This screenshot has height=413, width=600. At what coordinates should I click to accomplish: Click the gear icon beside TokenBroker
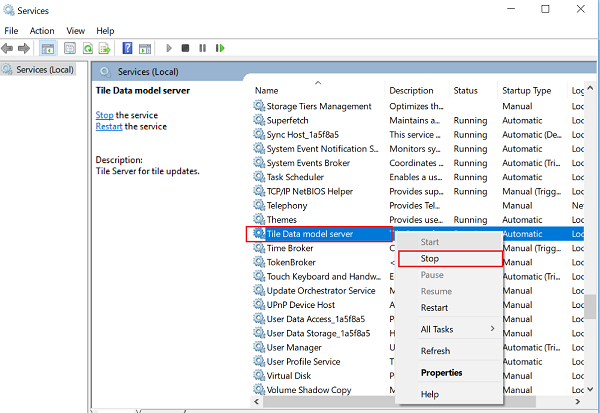(259, 262)
